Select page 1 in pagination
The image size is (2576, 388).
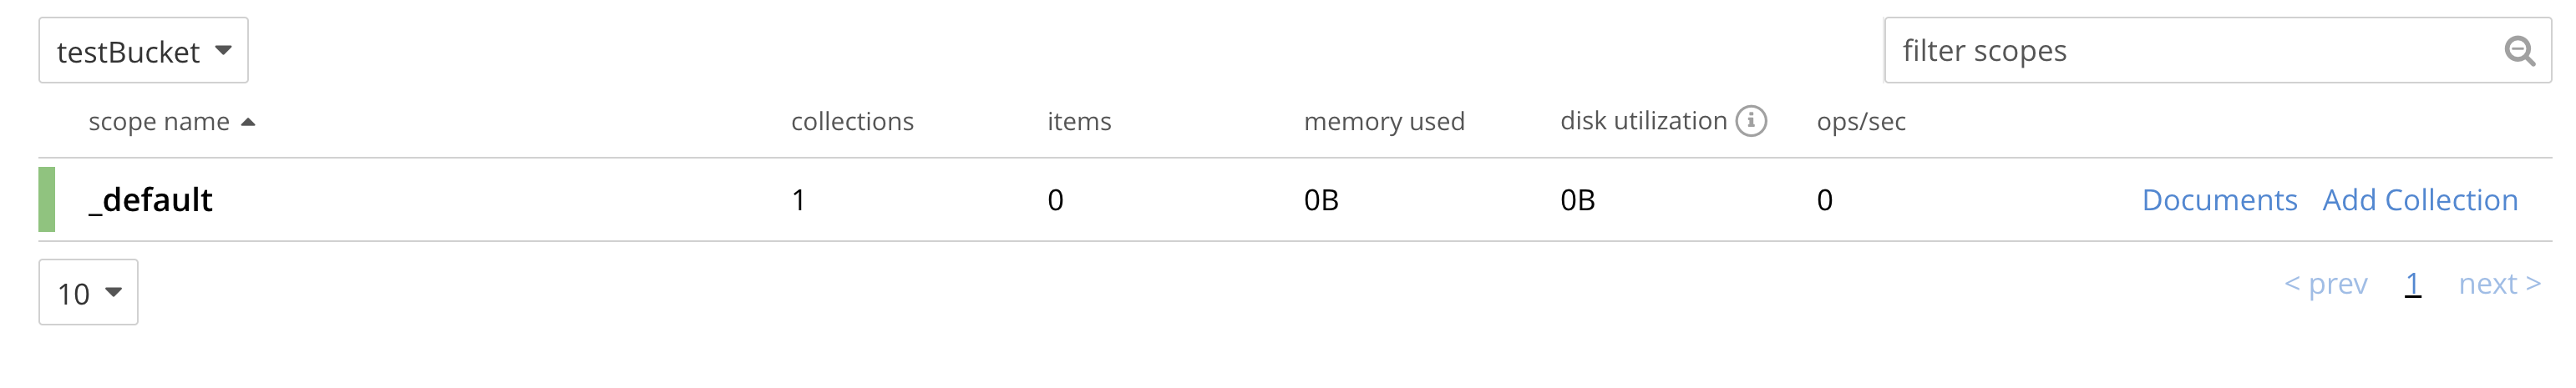coord(2413,284)
